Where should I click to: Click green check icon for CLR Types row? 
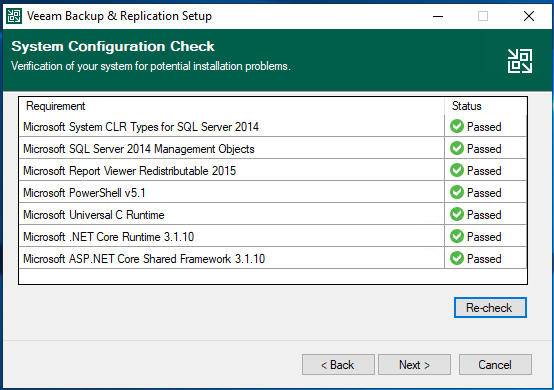pyautogui.click(x=457, y=126)
